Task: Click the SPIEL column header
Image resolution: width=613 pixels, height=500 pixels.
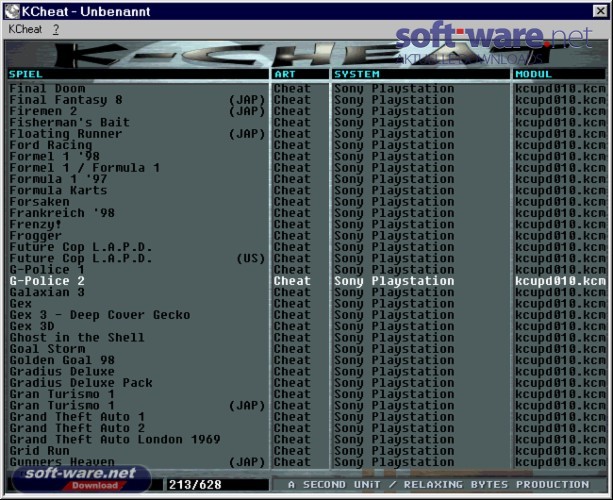Action: tap(138, 74)
